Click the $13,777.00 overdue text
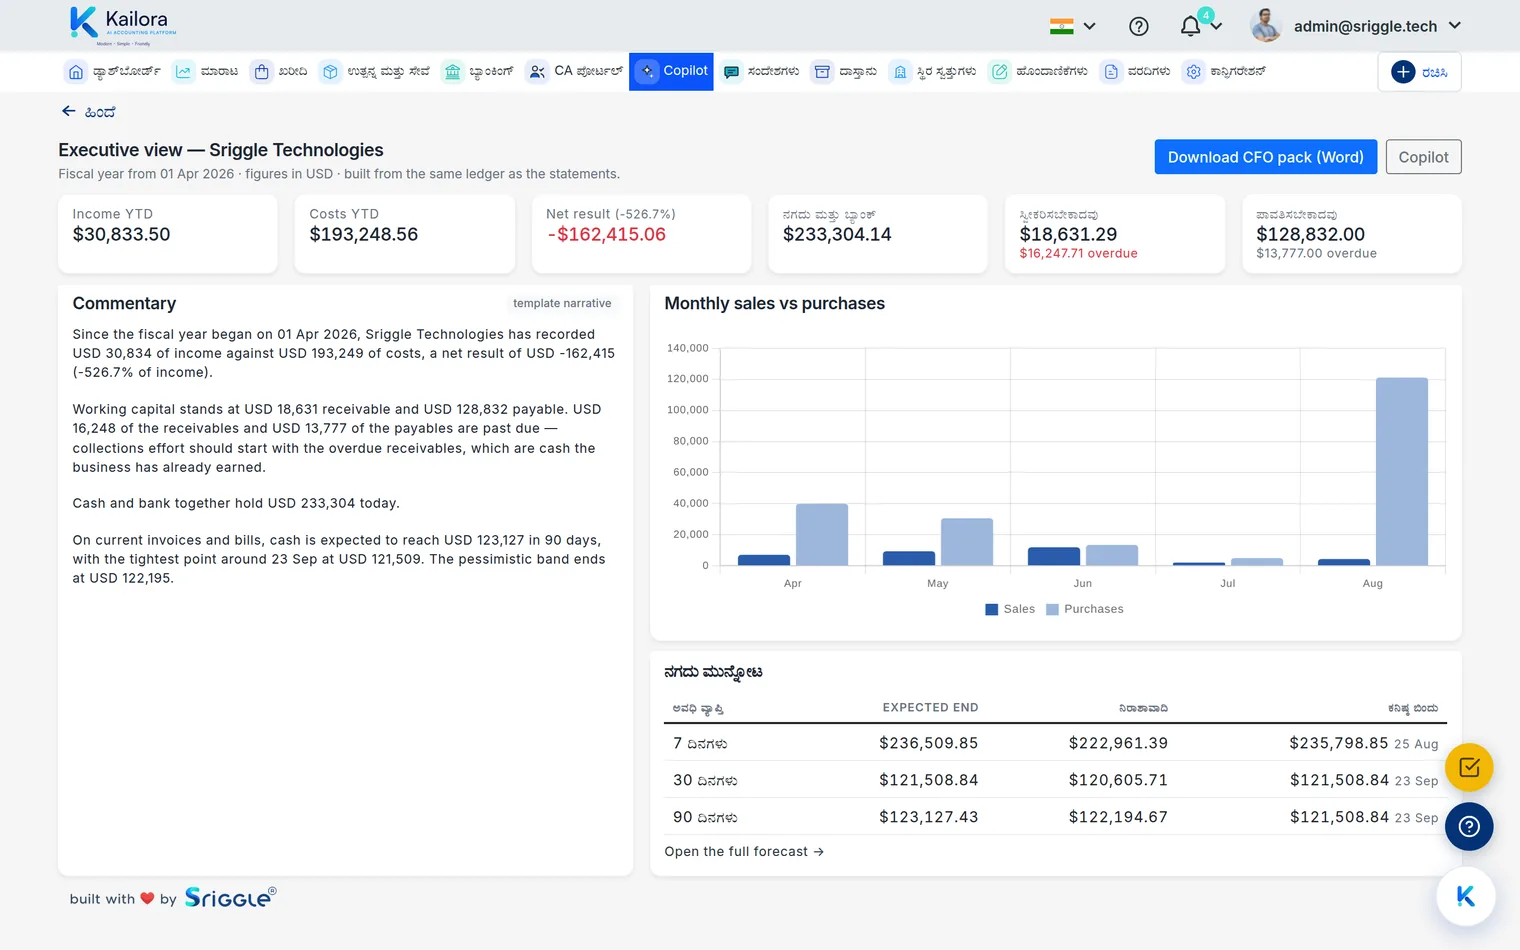 (1316, 254)
